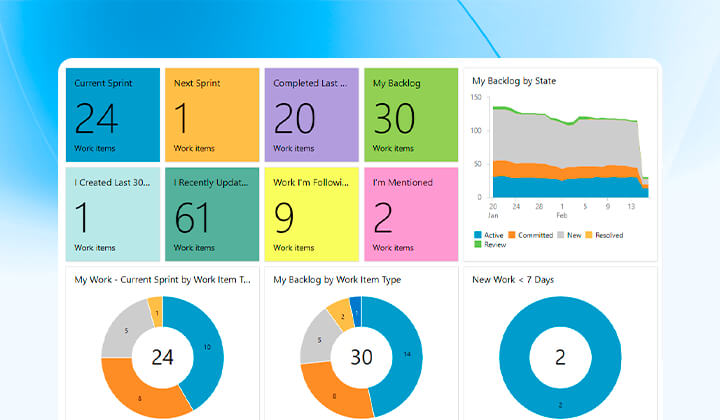The image size is (720, 420).
Task: Open My Backlog by Work Item Type title
Action: tap(337, 280)
